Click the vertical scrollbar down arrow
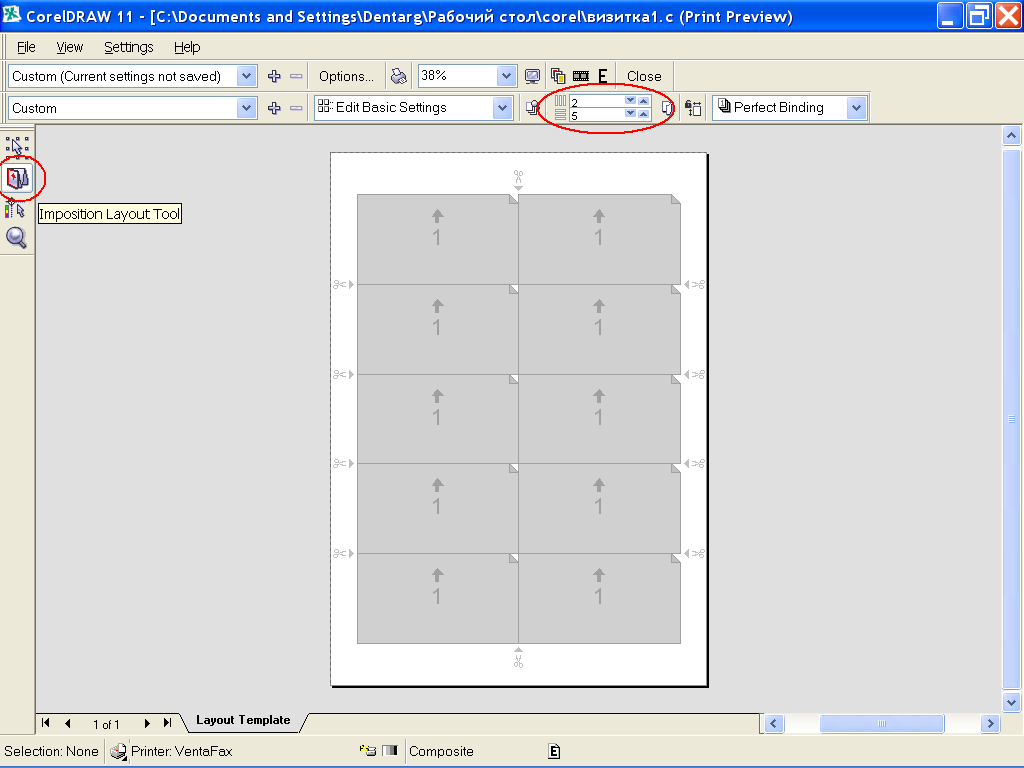Screen dimensions: 1024x768 tap(1012, 703)
